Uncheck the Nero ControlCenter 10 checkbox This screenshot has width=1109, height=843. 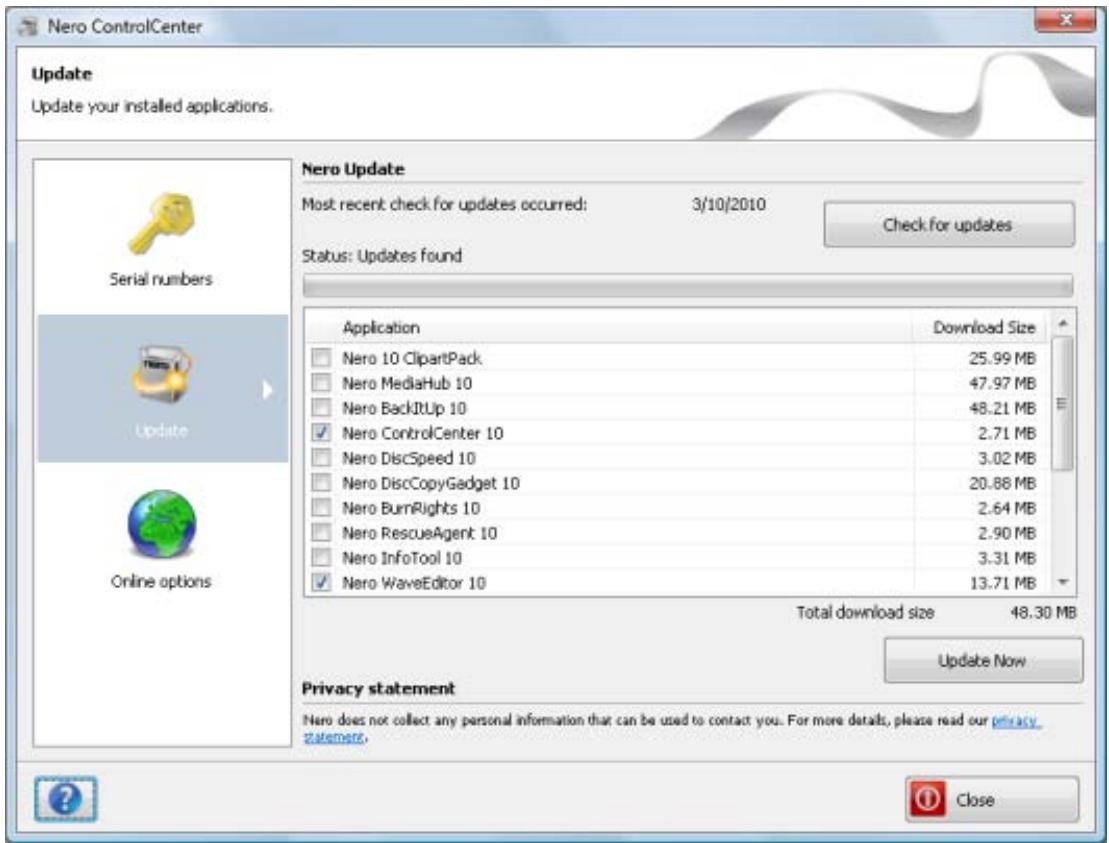coord(321,432)
